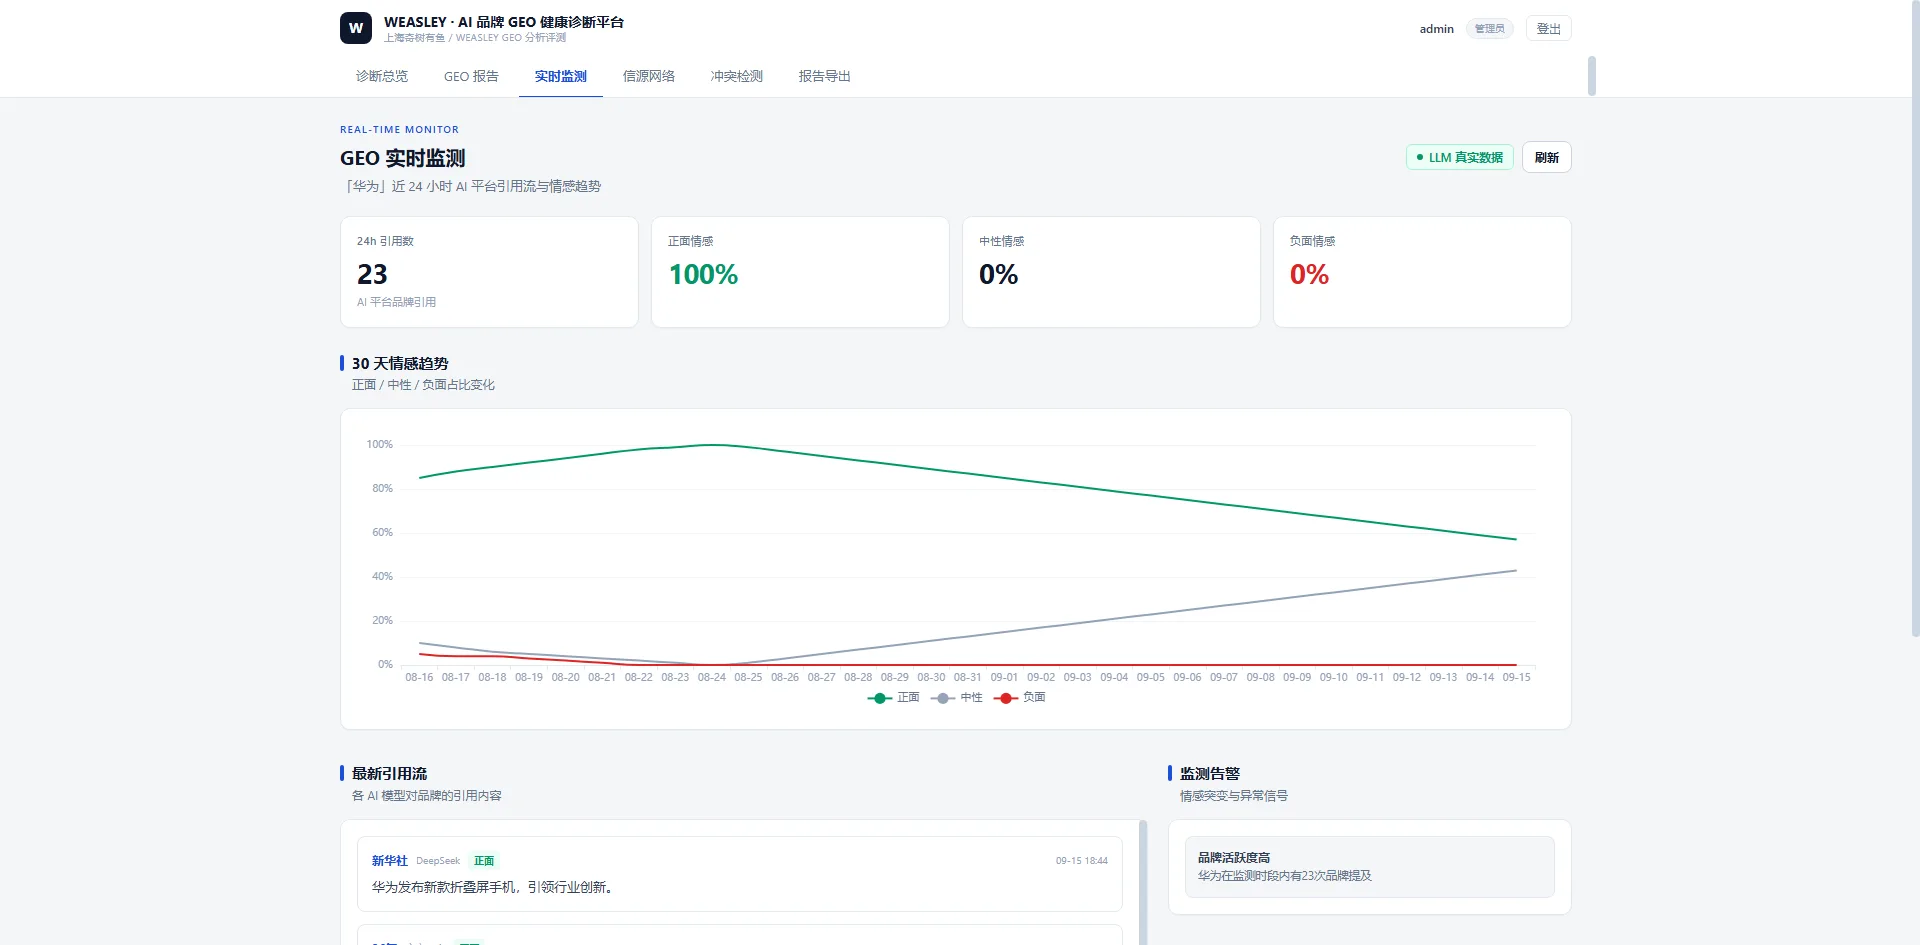Screen dimensions: 1920x945
Task: Click the 最新引用流 section heading
Action: pyautogui.click(x=389, y=773)
